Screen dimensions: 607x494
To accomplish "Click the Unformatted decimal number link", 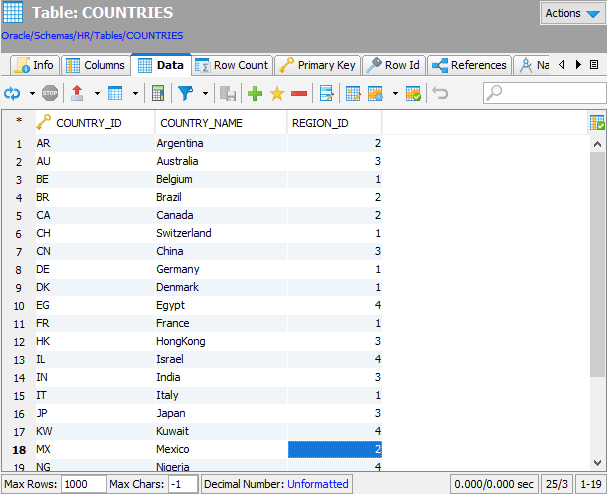I will coord(318,484).
